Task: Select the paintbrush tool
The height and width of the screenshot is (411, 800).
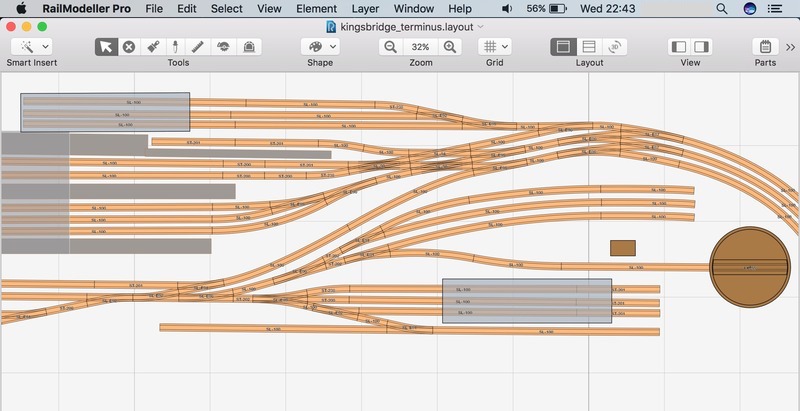Action: click(x=152, y=47)
